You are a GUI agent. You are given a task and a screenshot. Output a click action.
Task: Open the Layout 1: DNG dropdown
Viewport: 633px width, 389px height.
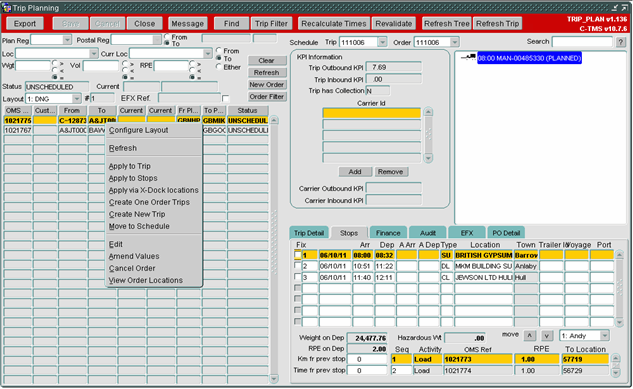[x=77, y=99]
